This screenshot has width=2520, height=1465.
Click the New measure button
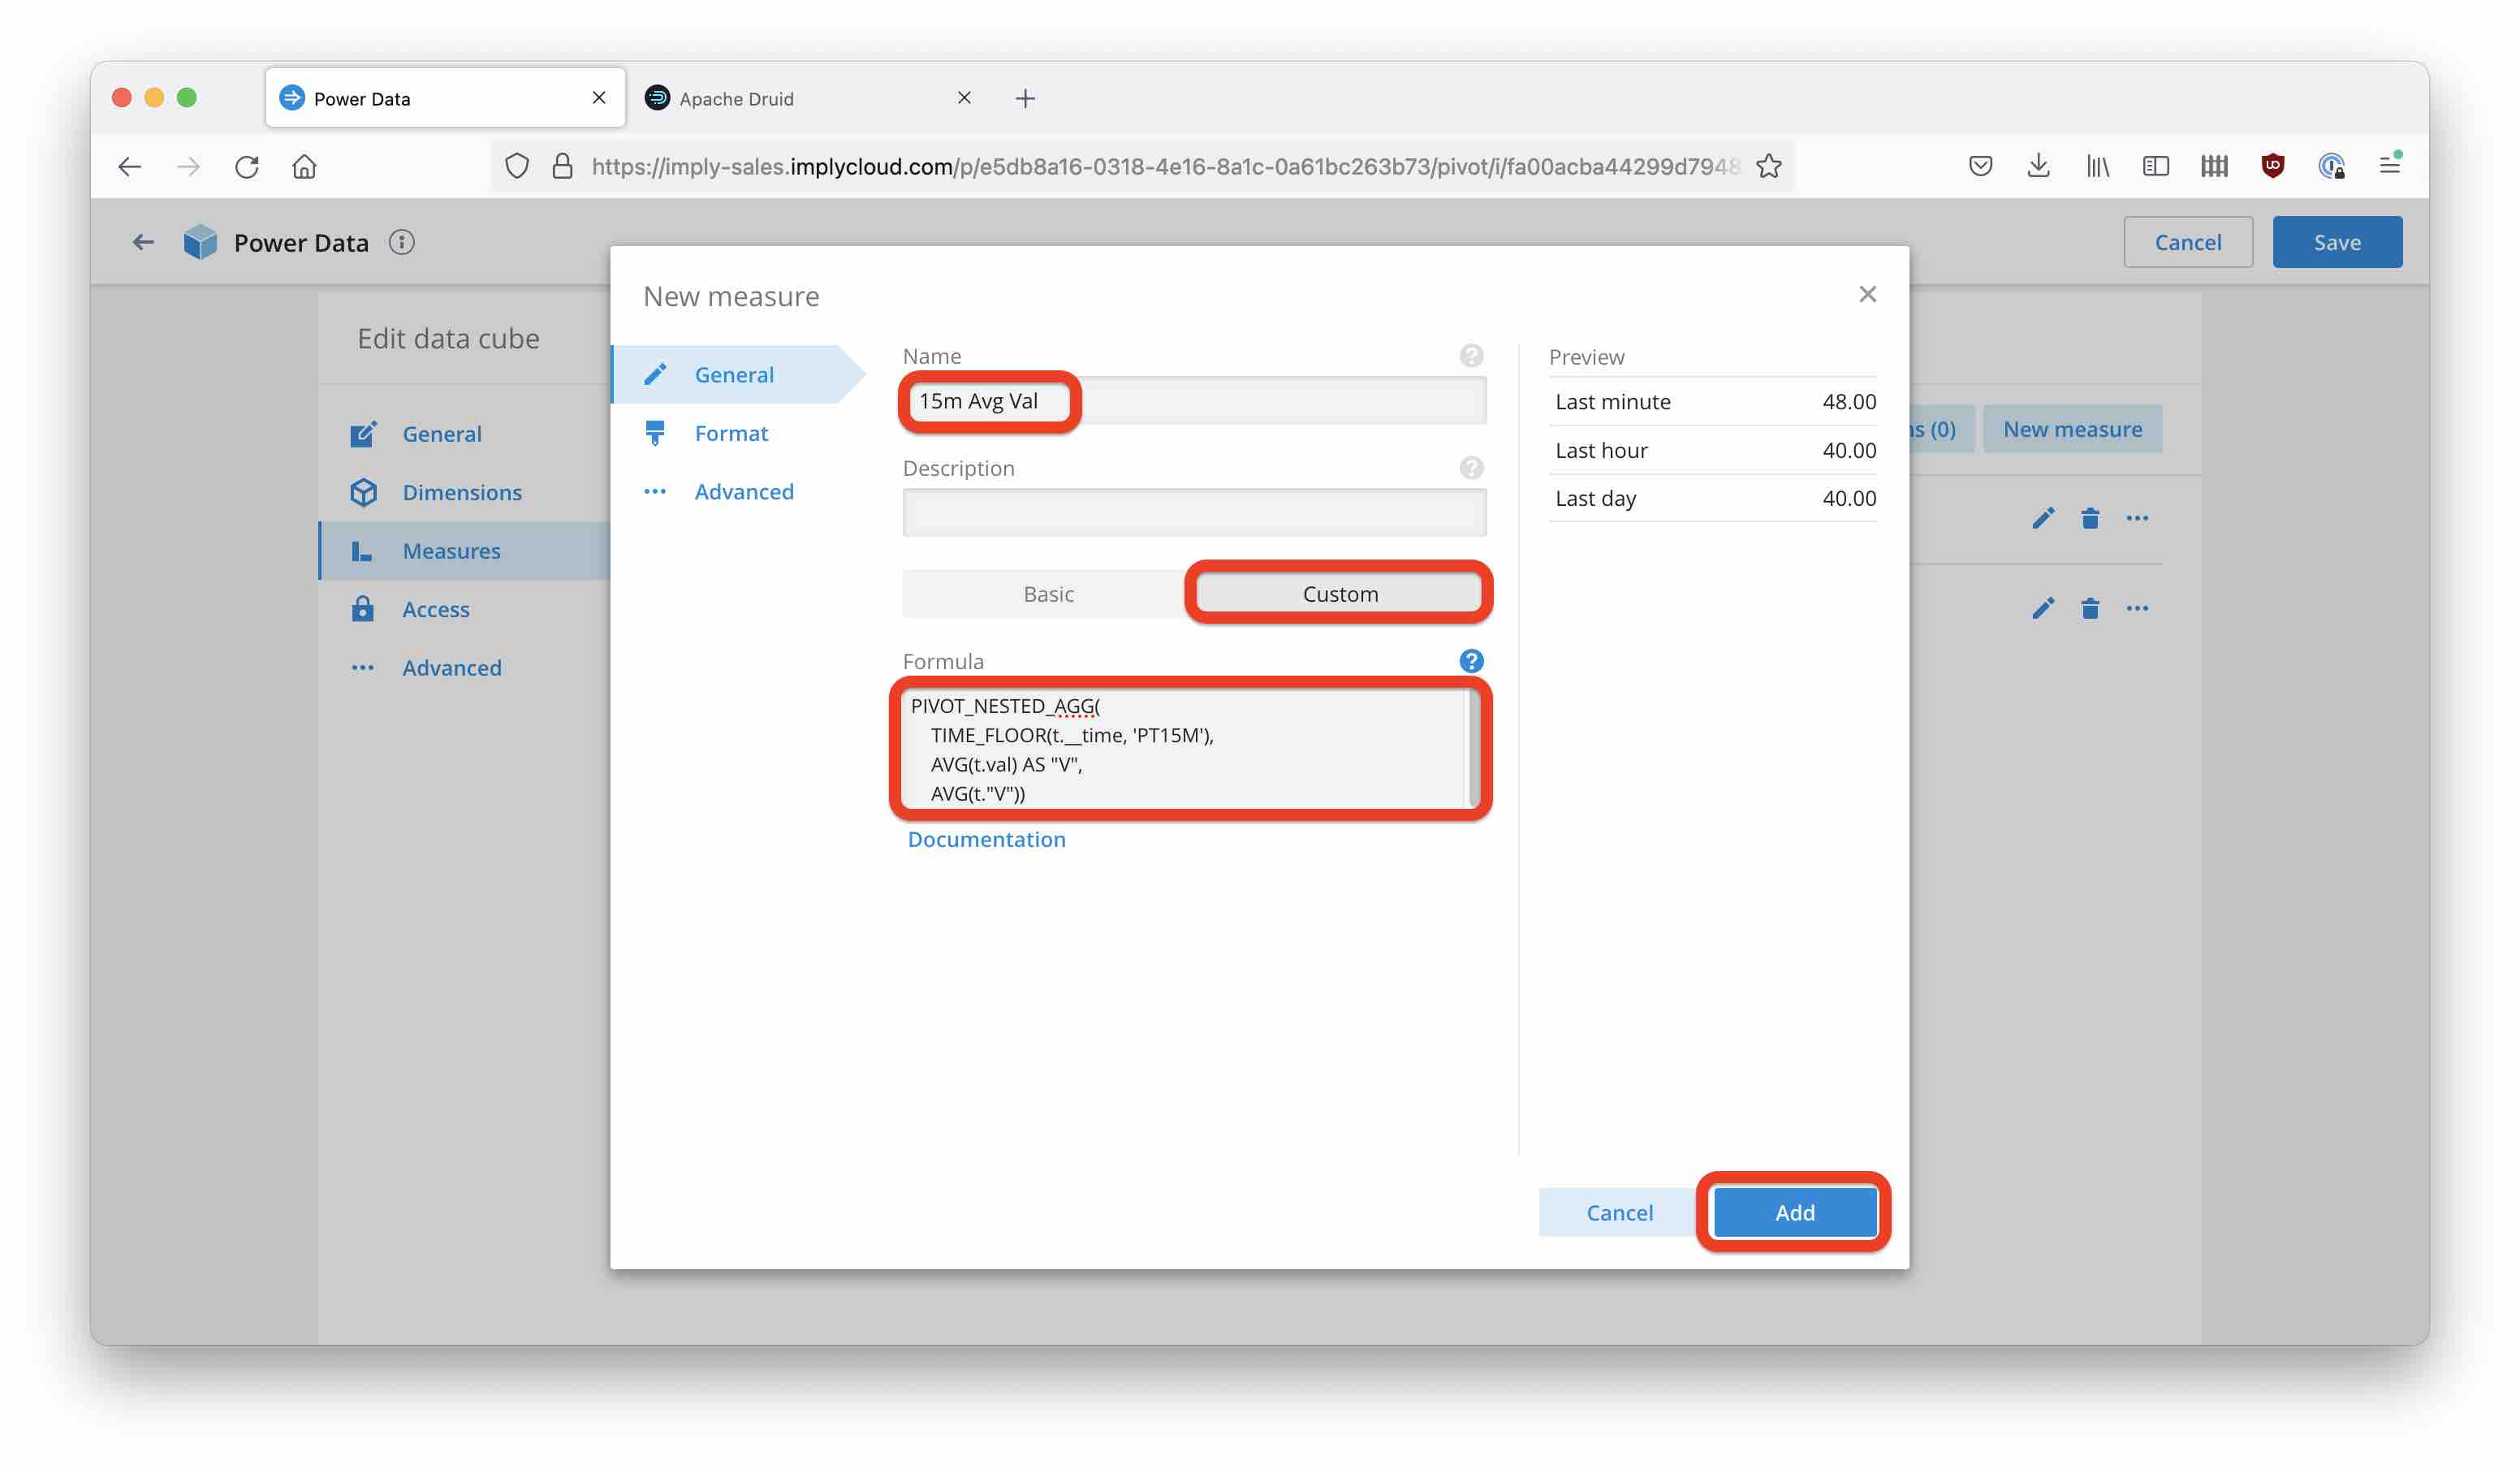2072,427
